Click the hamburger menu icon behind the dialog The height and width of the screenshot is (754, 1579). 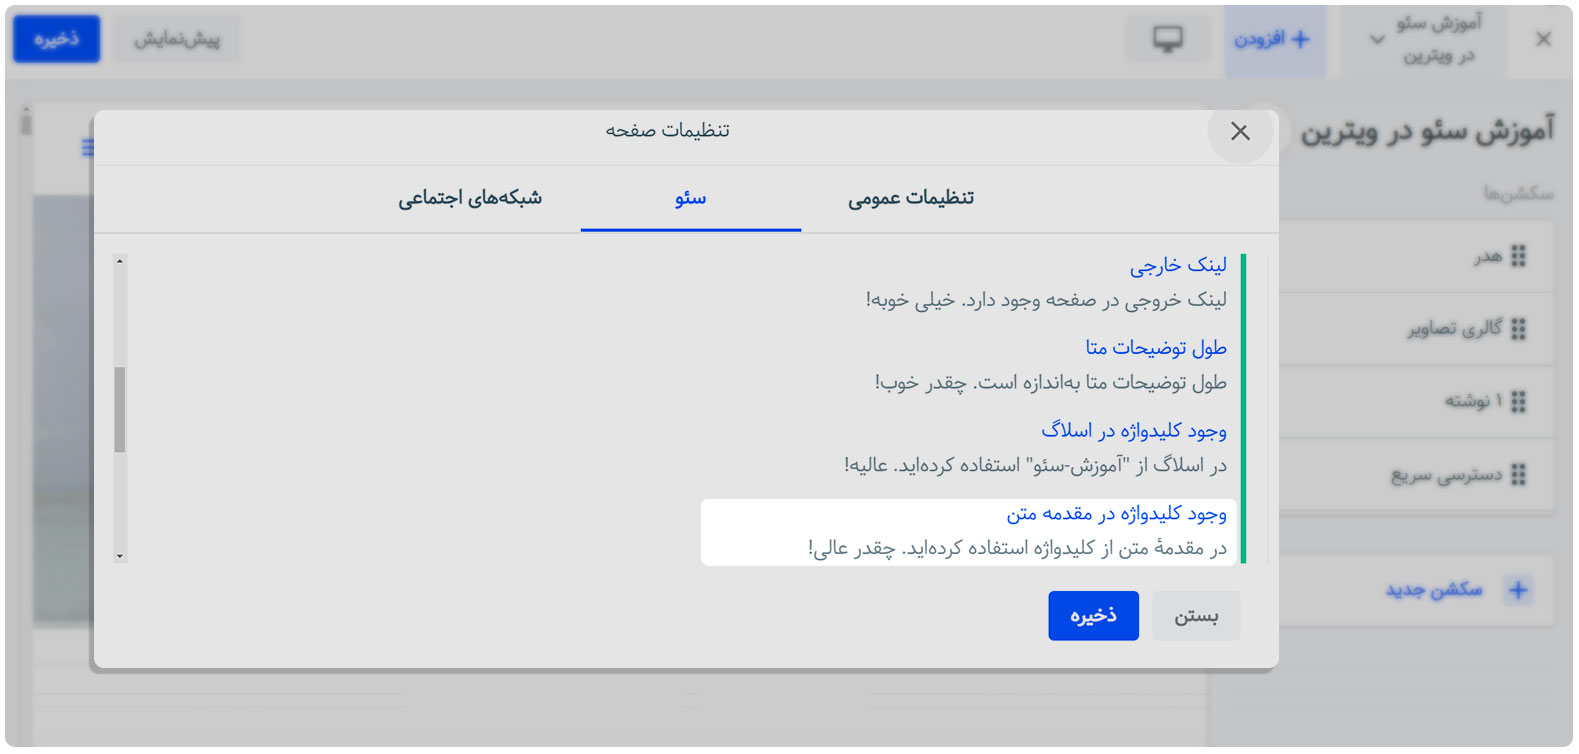pyautogui.click(x=88, y=148)
